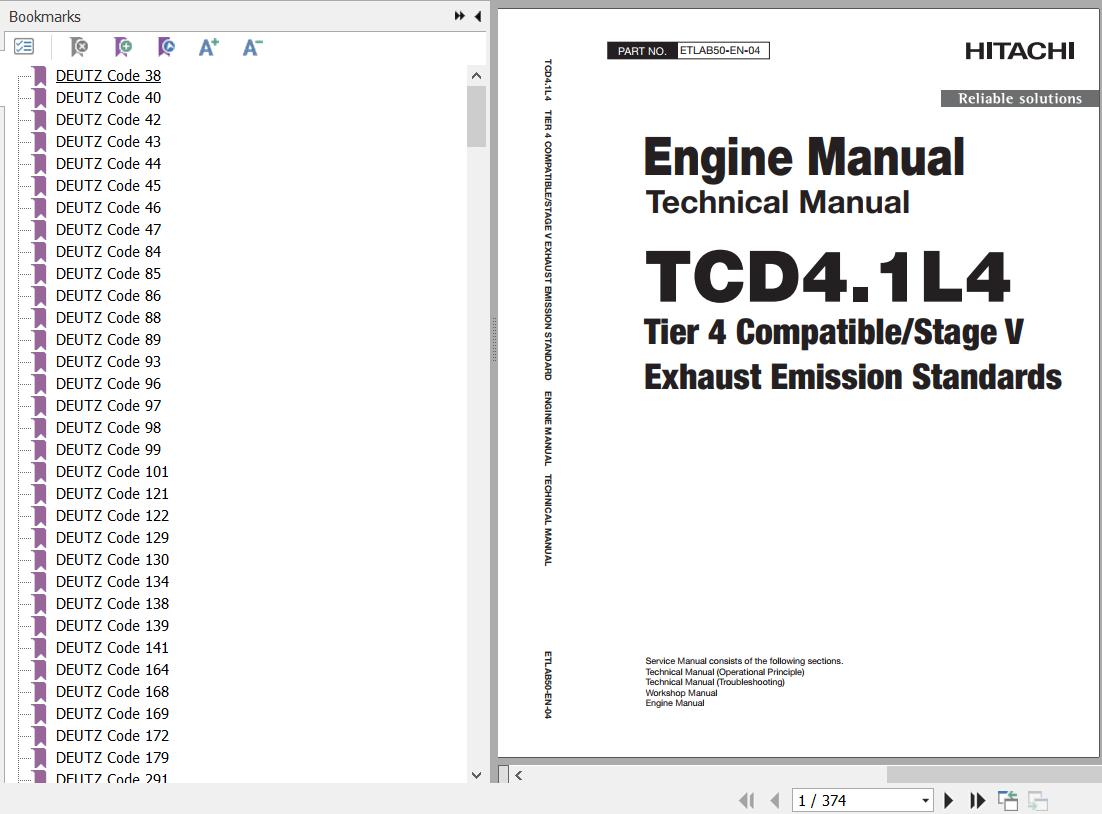Click the bookmark icon beside DEUTZ Code 164
This screenshot has width=1102, height=814.
click(40, 670)
